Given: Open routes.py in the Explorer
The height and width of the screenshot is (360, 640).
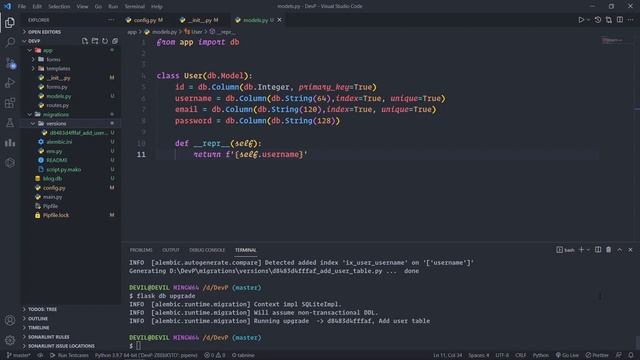Looking at the screenshot, I should point(58,105).
